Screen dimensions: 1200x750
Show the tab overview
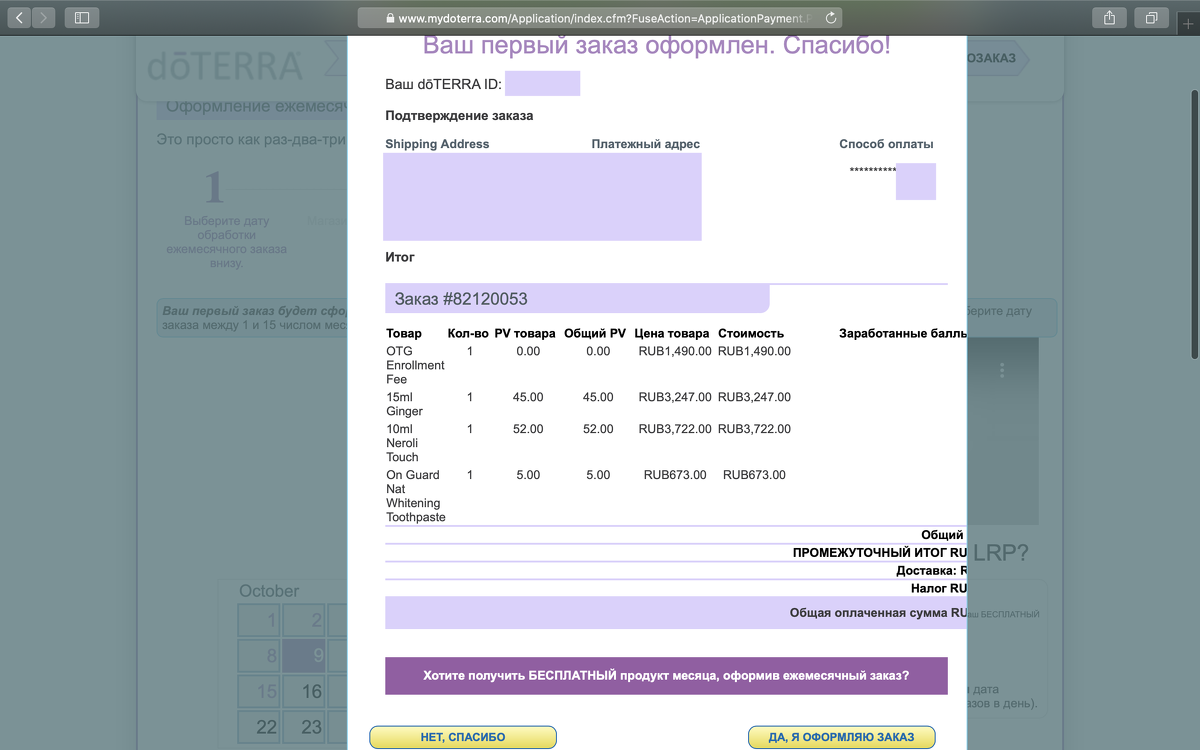pos(1151,18)
